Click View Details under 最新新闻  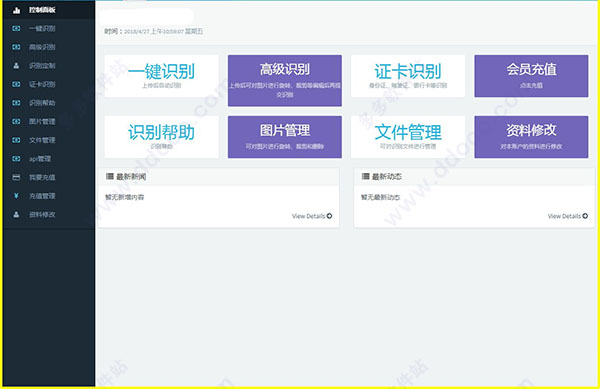click(312, 216)
